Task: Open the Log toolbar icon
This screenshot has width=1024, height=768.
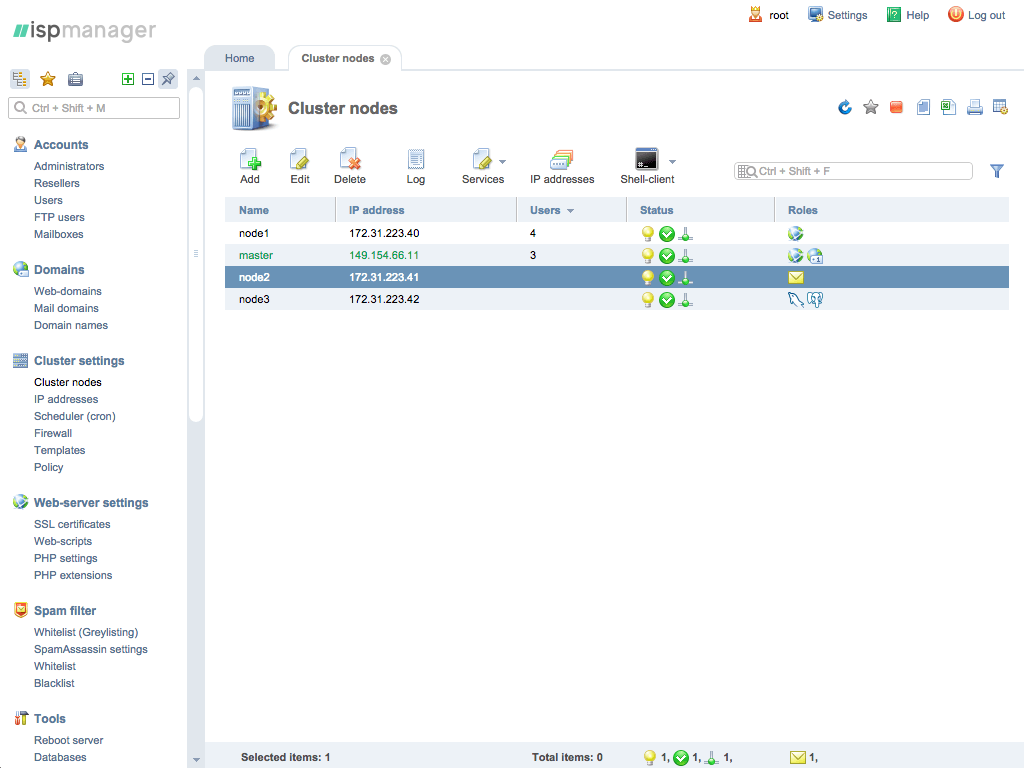Action: pyautogui.click(x=416, y=159)
